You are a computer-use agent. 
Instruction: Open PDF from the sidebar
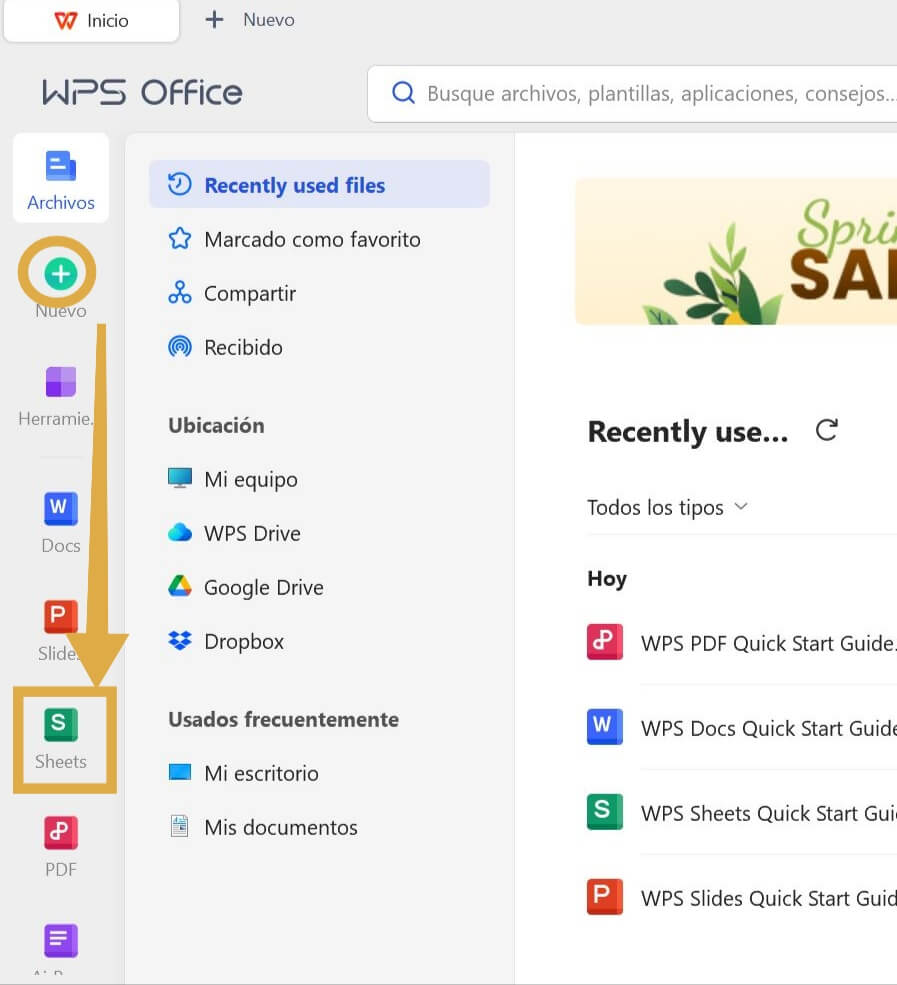click(60, 847)
